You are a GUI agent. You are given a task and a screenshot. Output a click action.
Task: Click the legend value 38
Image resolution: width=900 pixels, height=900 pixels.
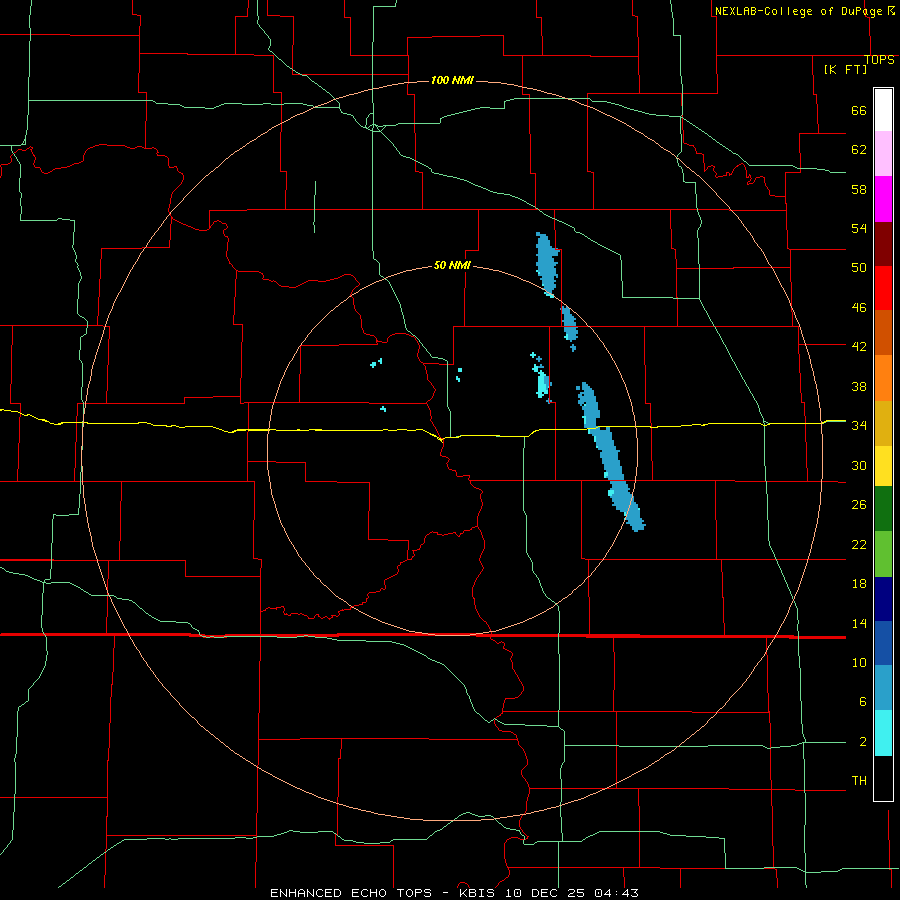(859, 386)
